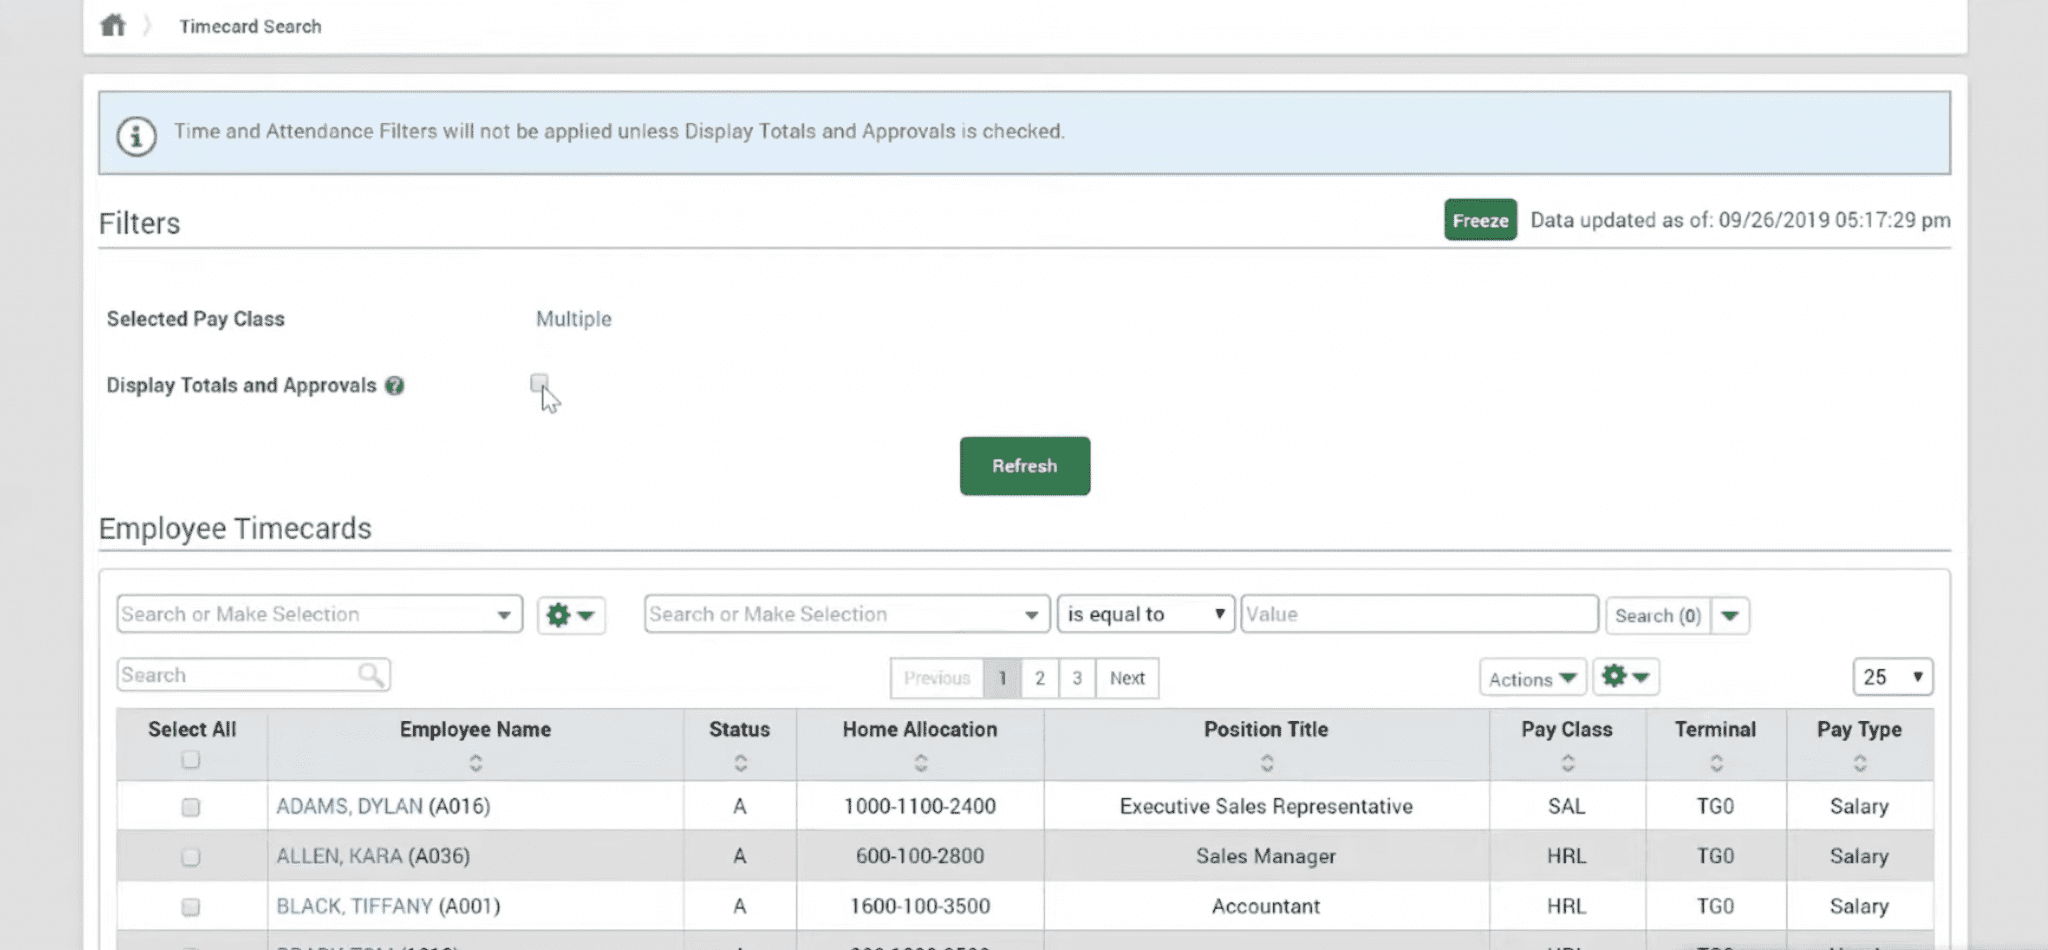This screenshot has width=2048, height=950.
Task: Select the checkbox for ADAMS, DYLAN
Action: 191,807
